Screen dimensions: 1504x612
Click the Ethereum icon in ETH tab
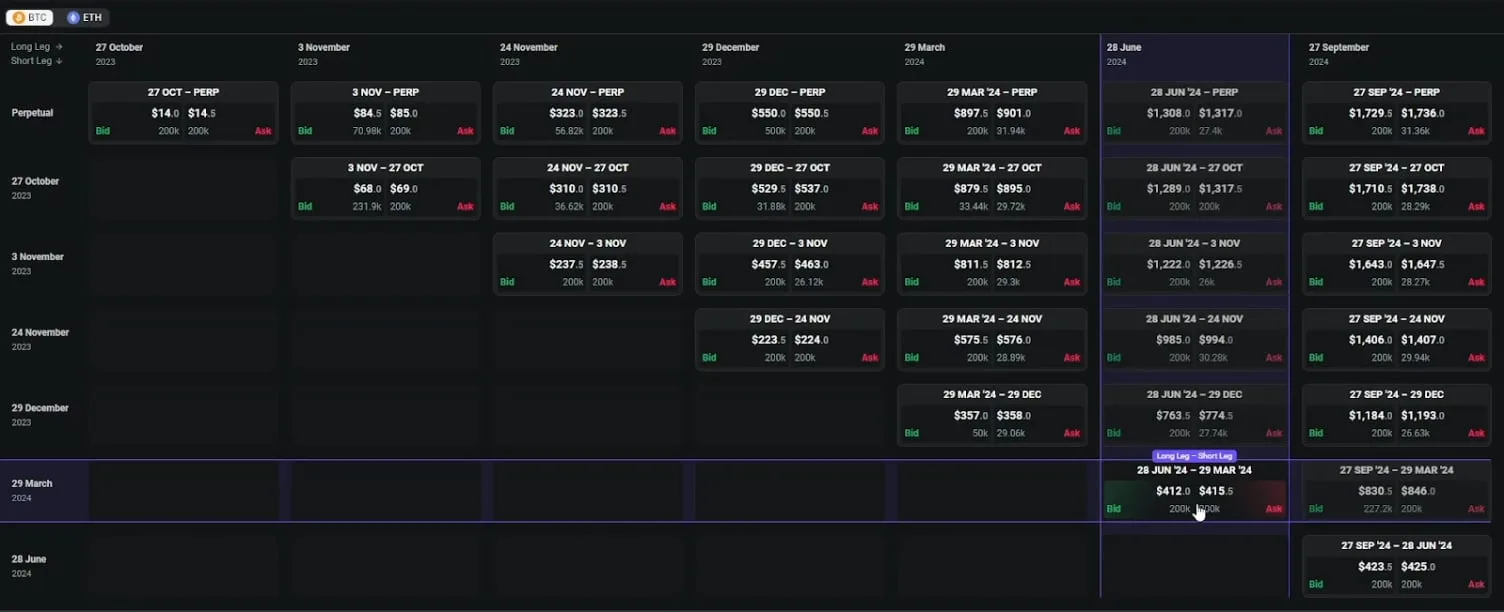(73, 18)
